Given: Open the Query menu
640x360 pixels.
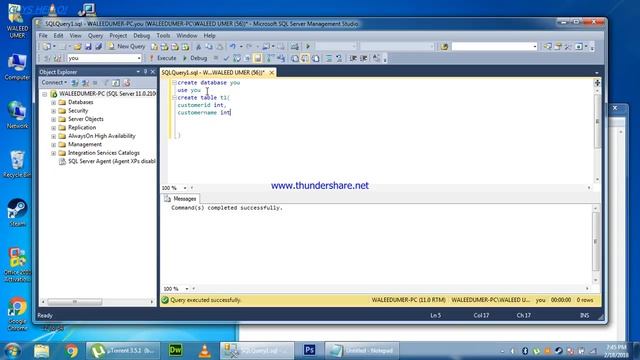Looking at the screenshot, I should tap(95, 36).
